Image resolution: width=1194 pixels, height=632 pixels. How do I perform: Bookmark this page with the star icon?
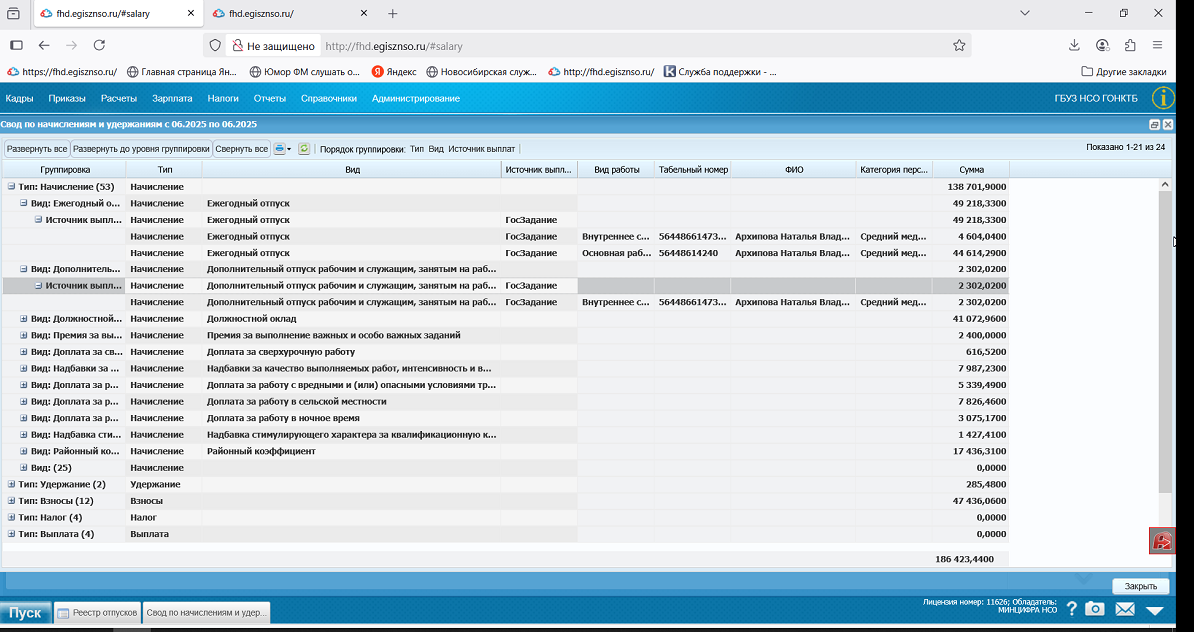click(x=959, y=46)
